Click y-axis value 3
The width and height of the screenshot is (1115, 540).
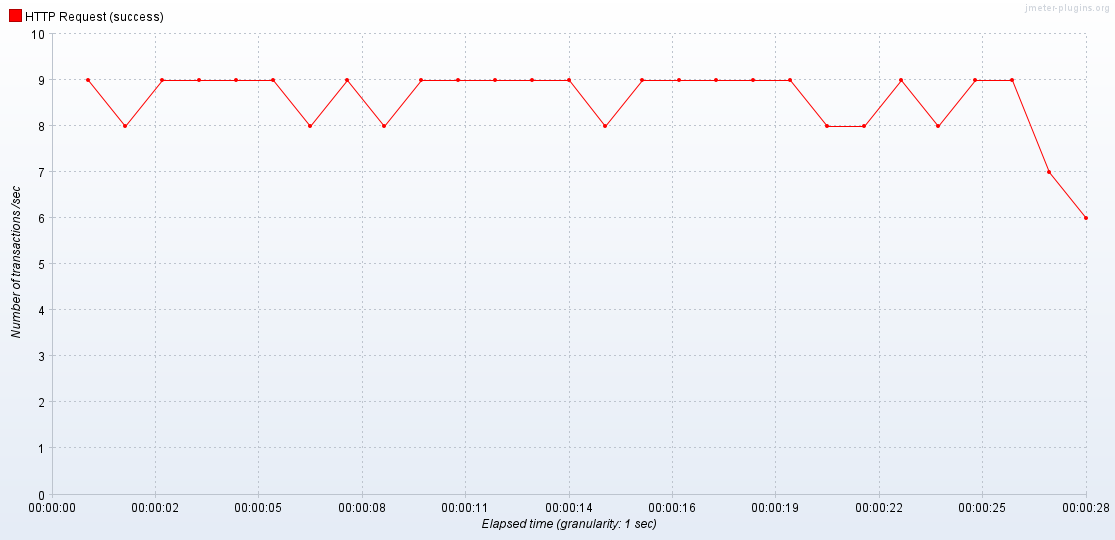click(x=41, y=356)
